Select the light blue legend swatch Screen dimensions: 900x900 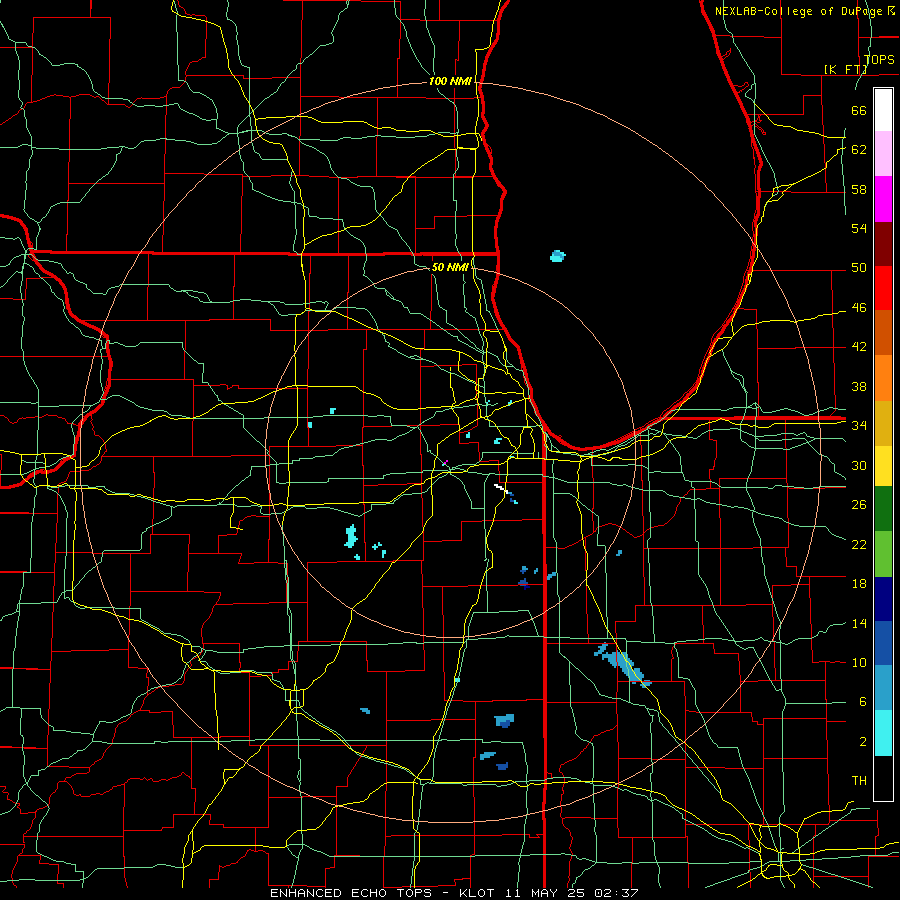point(883,688)
